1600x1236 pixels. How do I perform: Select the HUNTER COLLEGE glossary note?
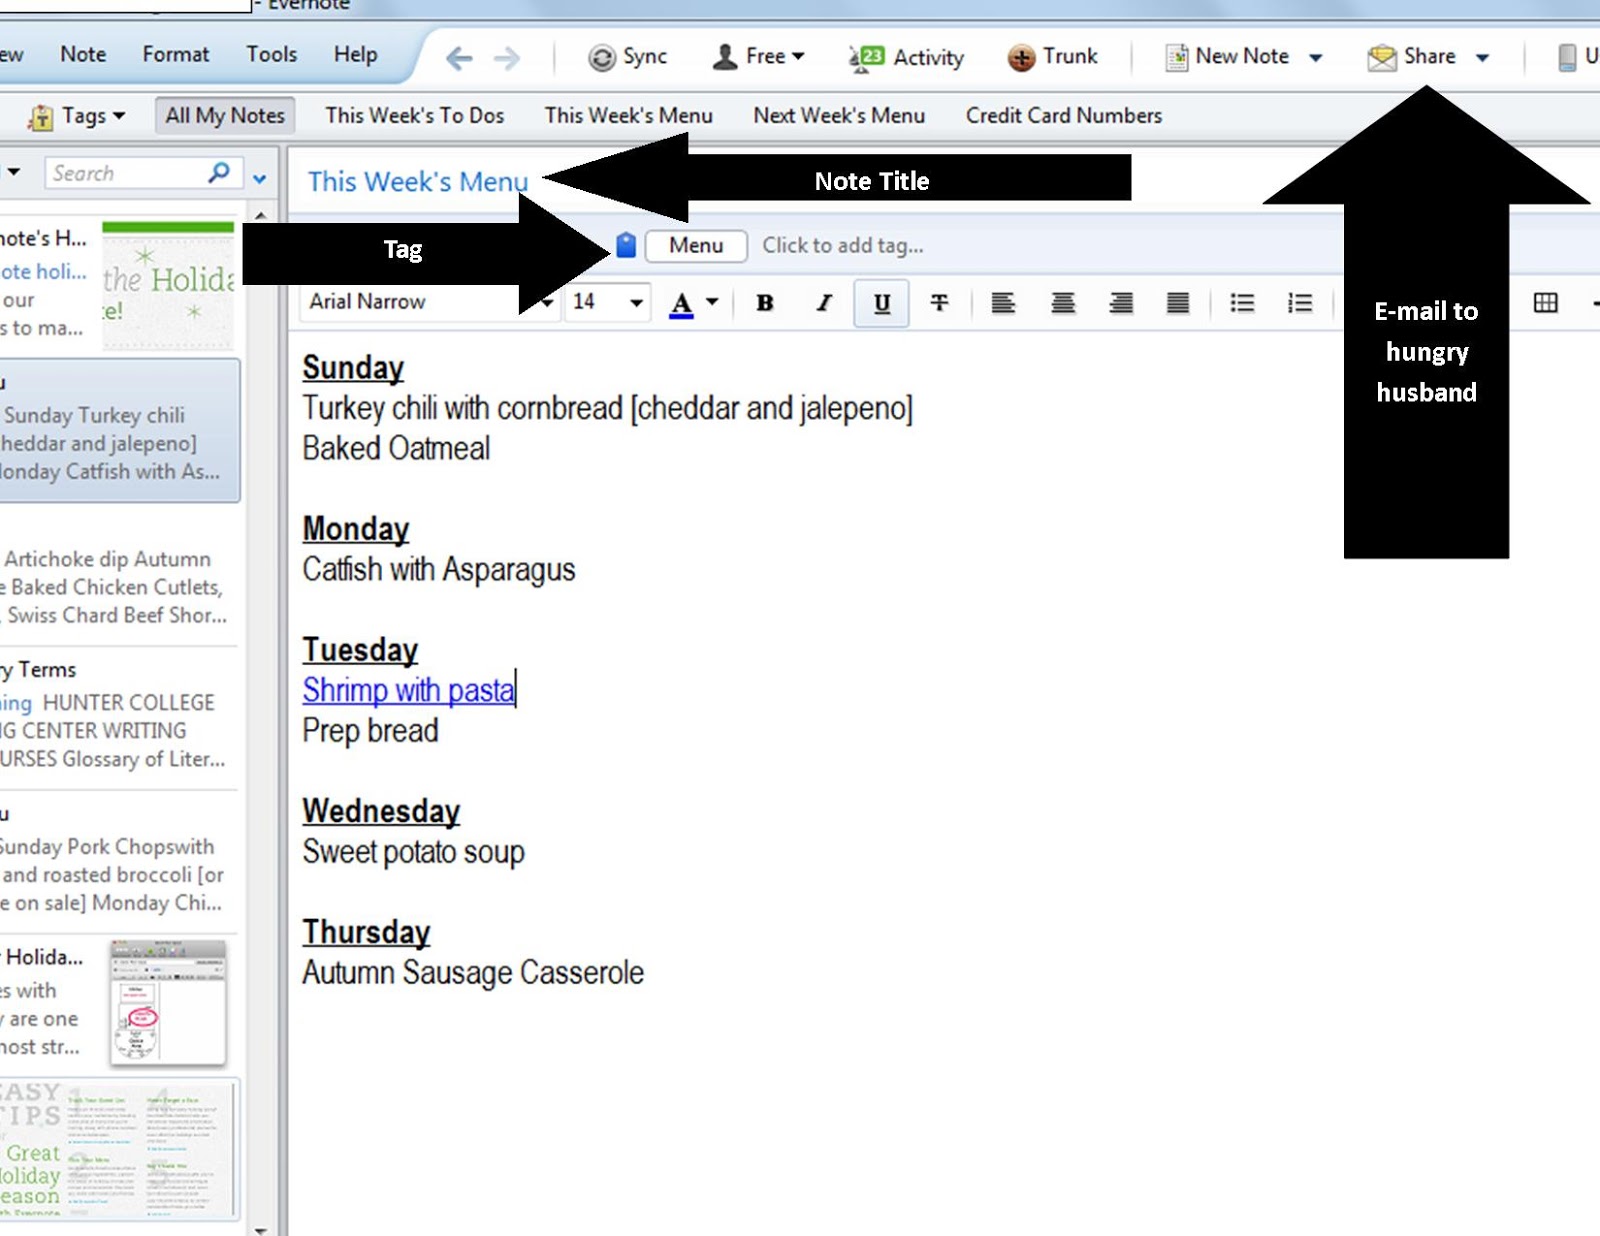click(117, 718)
